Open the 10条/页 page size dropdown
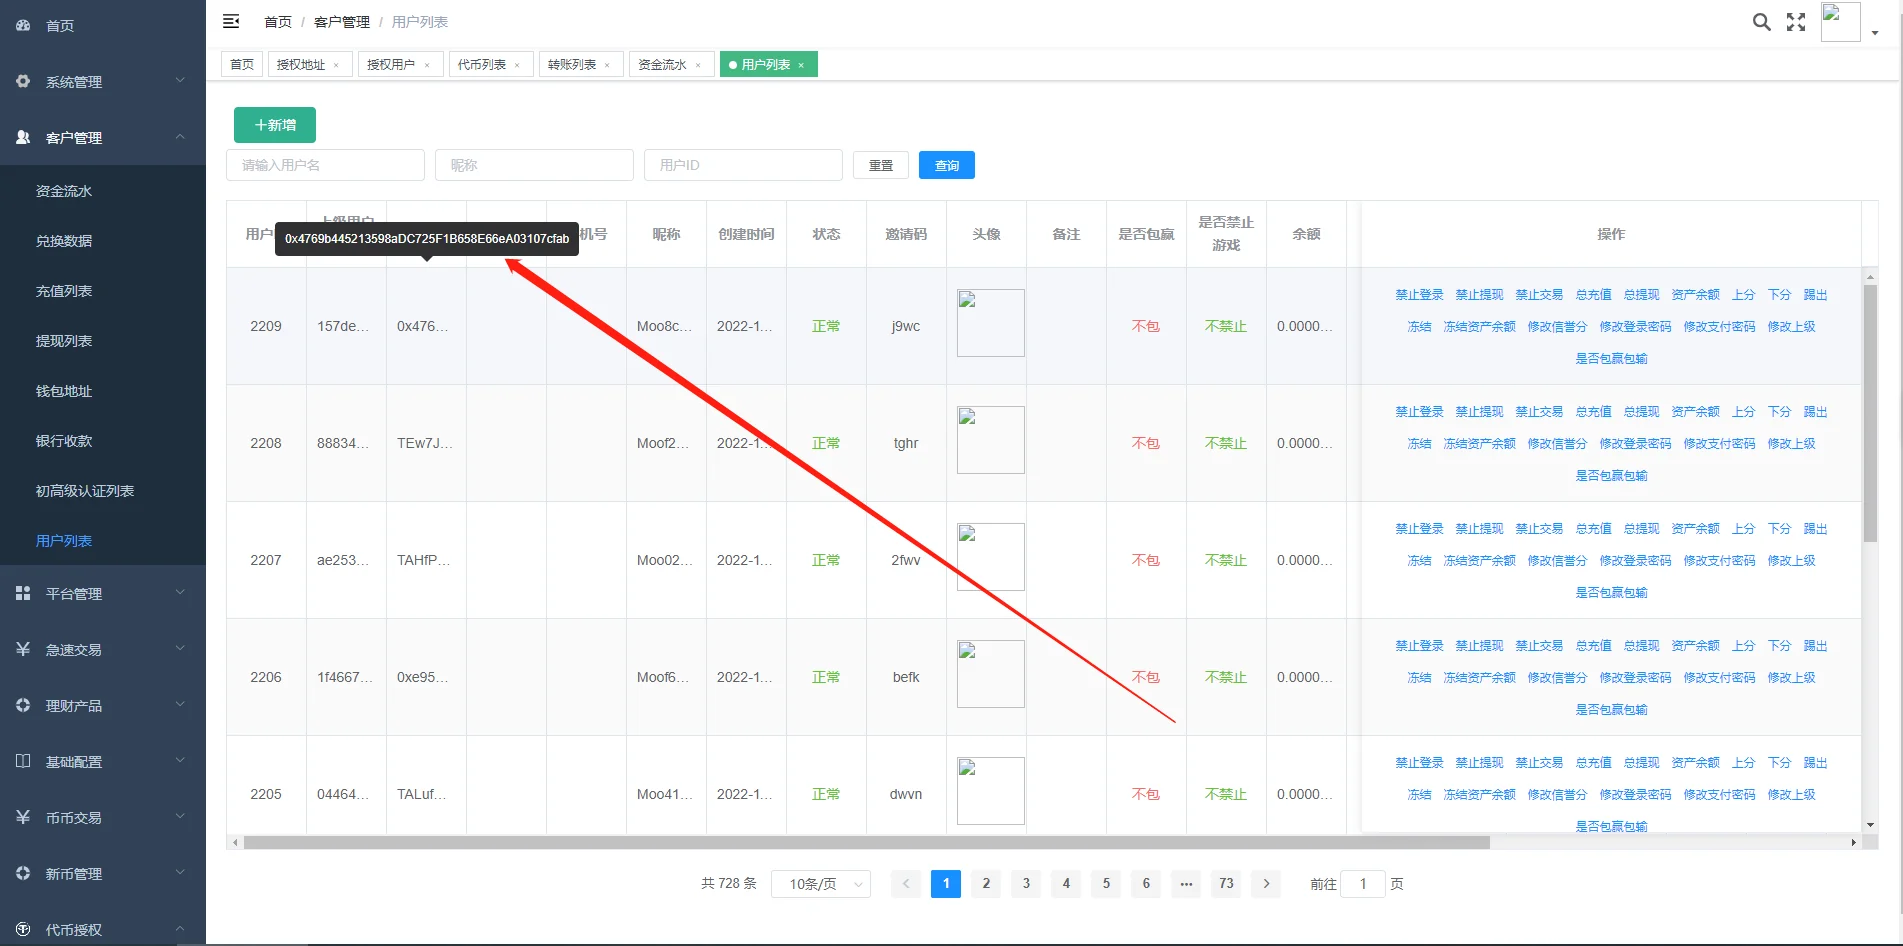The width and height of the screenshot is (1903, 946). click(x=820, y=884)
